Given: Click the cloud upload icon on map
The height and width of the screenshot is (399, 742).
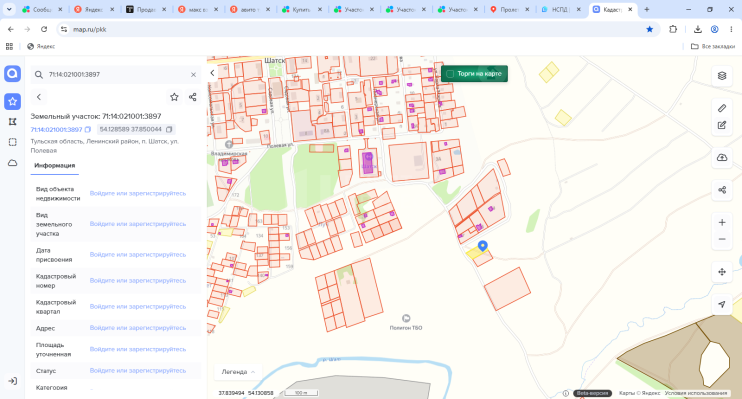Looking at the screenshot, I should coord(722,158).
